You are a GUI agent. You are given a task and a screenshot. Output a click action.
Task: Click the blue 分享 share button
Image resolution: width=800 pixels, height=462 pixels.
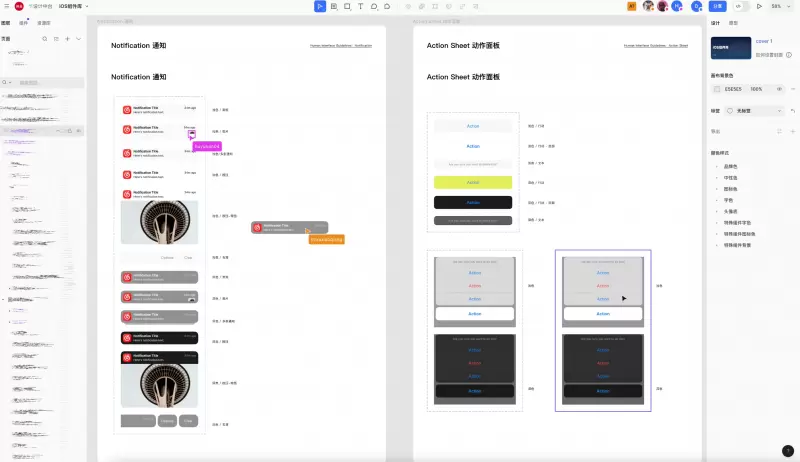(717, 6)
